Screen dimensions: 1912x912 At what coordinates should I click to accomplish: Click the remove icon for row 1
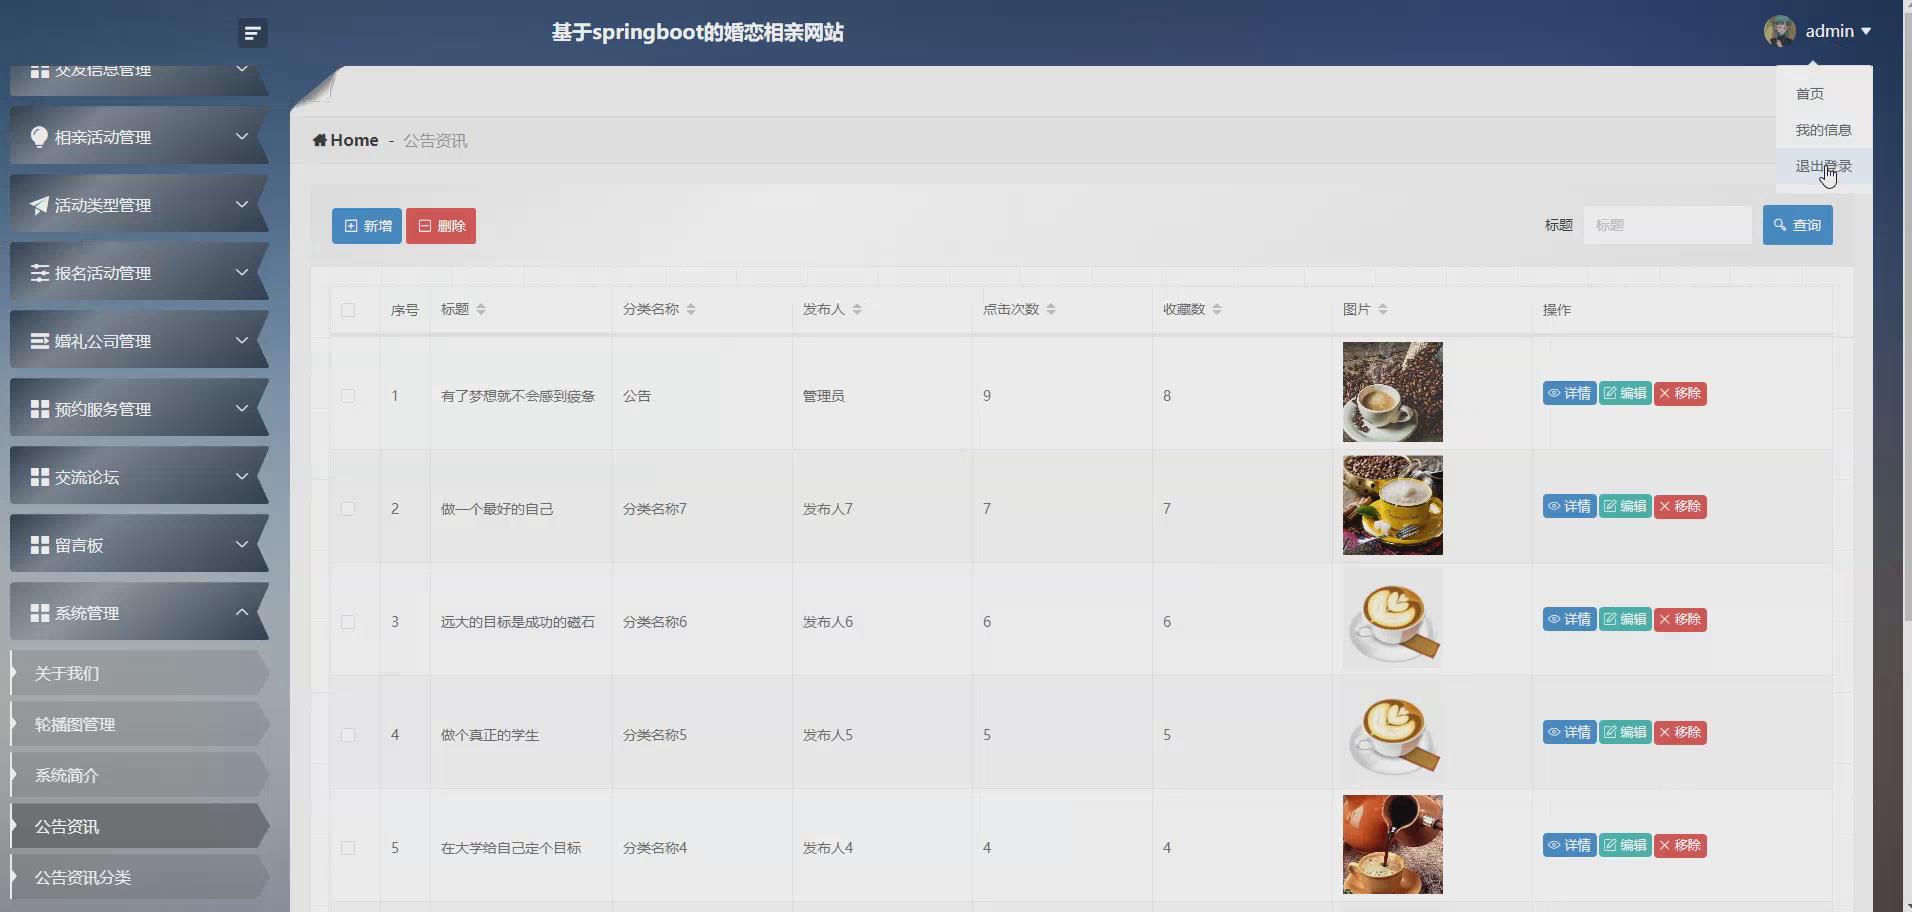pyautogui.click(x=1680, y=393)
